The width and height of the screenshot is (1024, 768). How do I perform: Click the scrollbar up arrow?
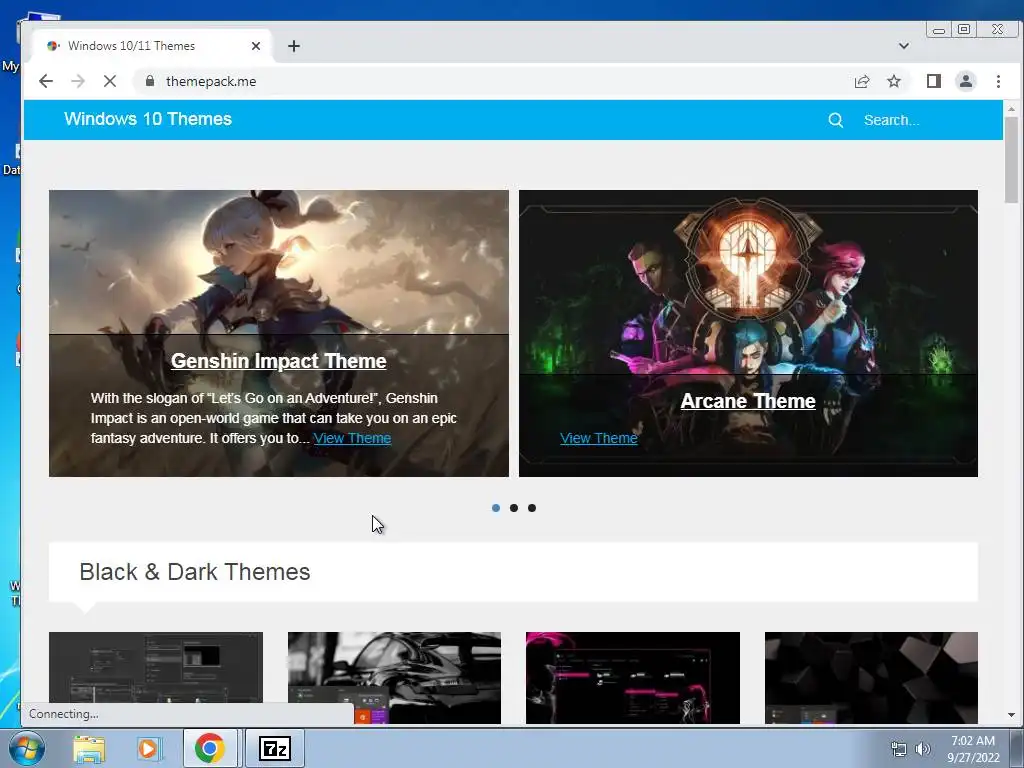[x=1012, y=109]
